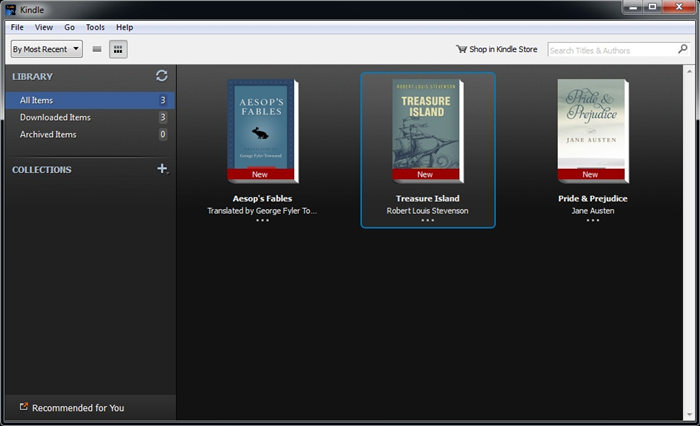Switch to grid view icon
Image resolution: width=700 pixels, height=426 pixels.
click(x=118, y=49)
